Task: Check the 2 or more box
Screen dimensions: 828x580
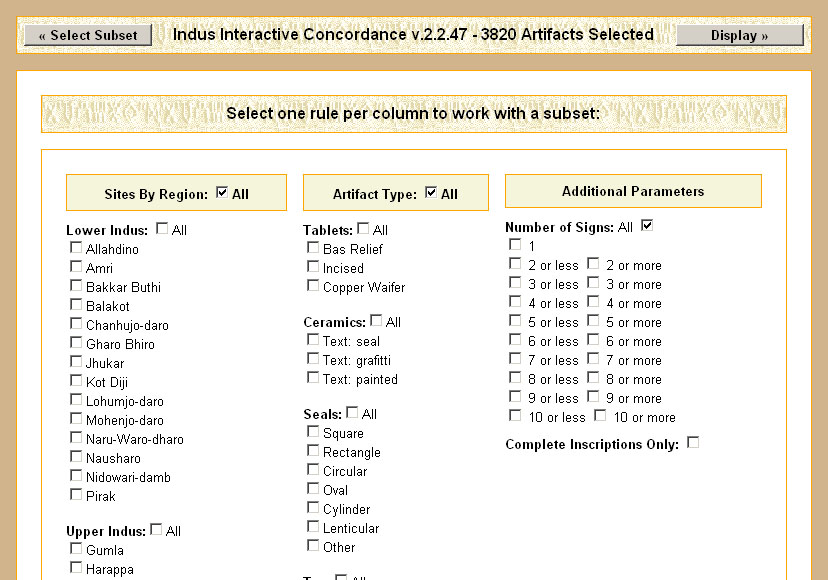Action: [593, 263]
